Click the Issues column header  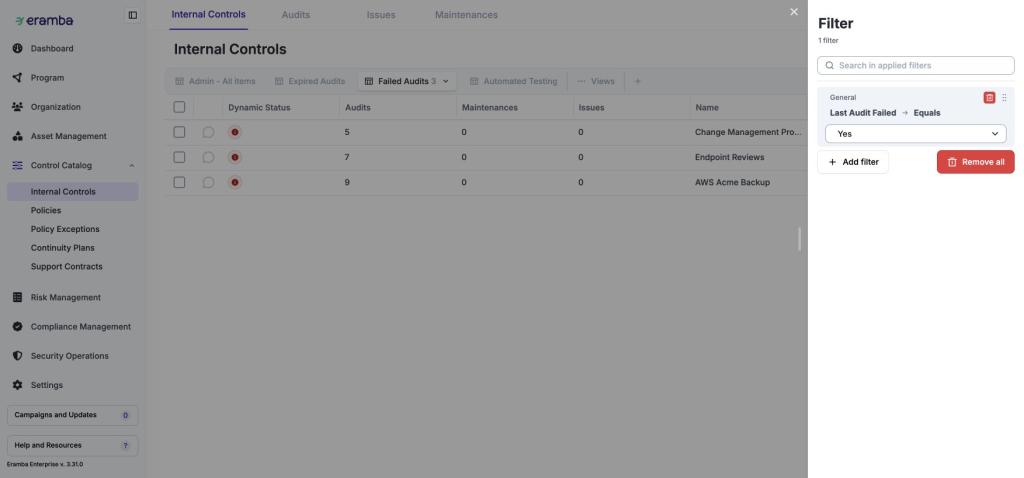[x=592, y=108]
